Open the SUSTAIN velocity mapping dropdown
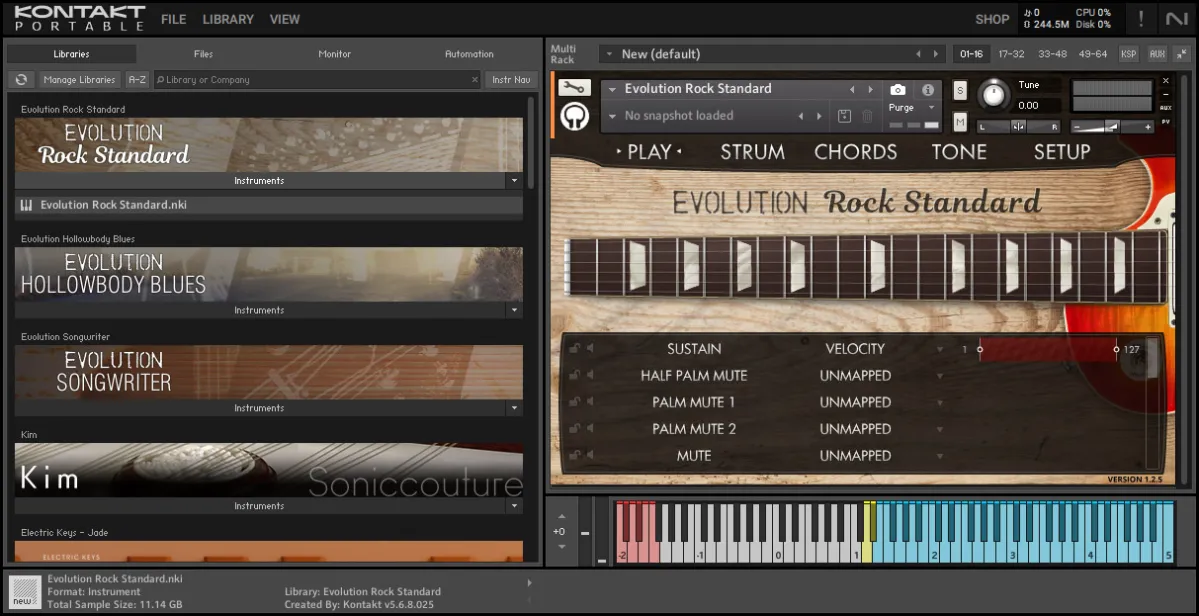The width and height of the screenshot is (1199, 616). point(939,349)
